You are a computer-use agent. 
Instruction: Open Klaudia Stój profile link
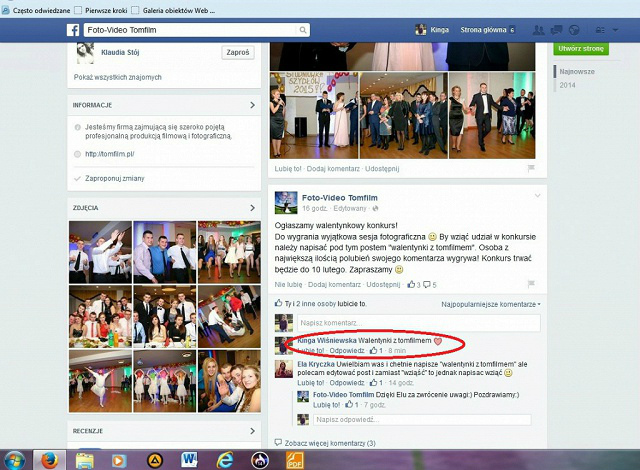click(x=120, y=52)
